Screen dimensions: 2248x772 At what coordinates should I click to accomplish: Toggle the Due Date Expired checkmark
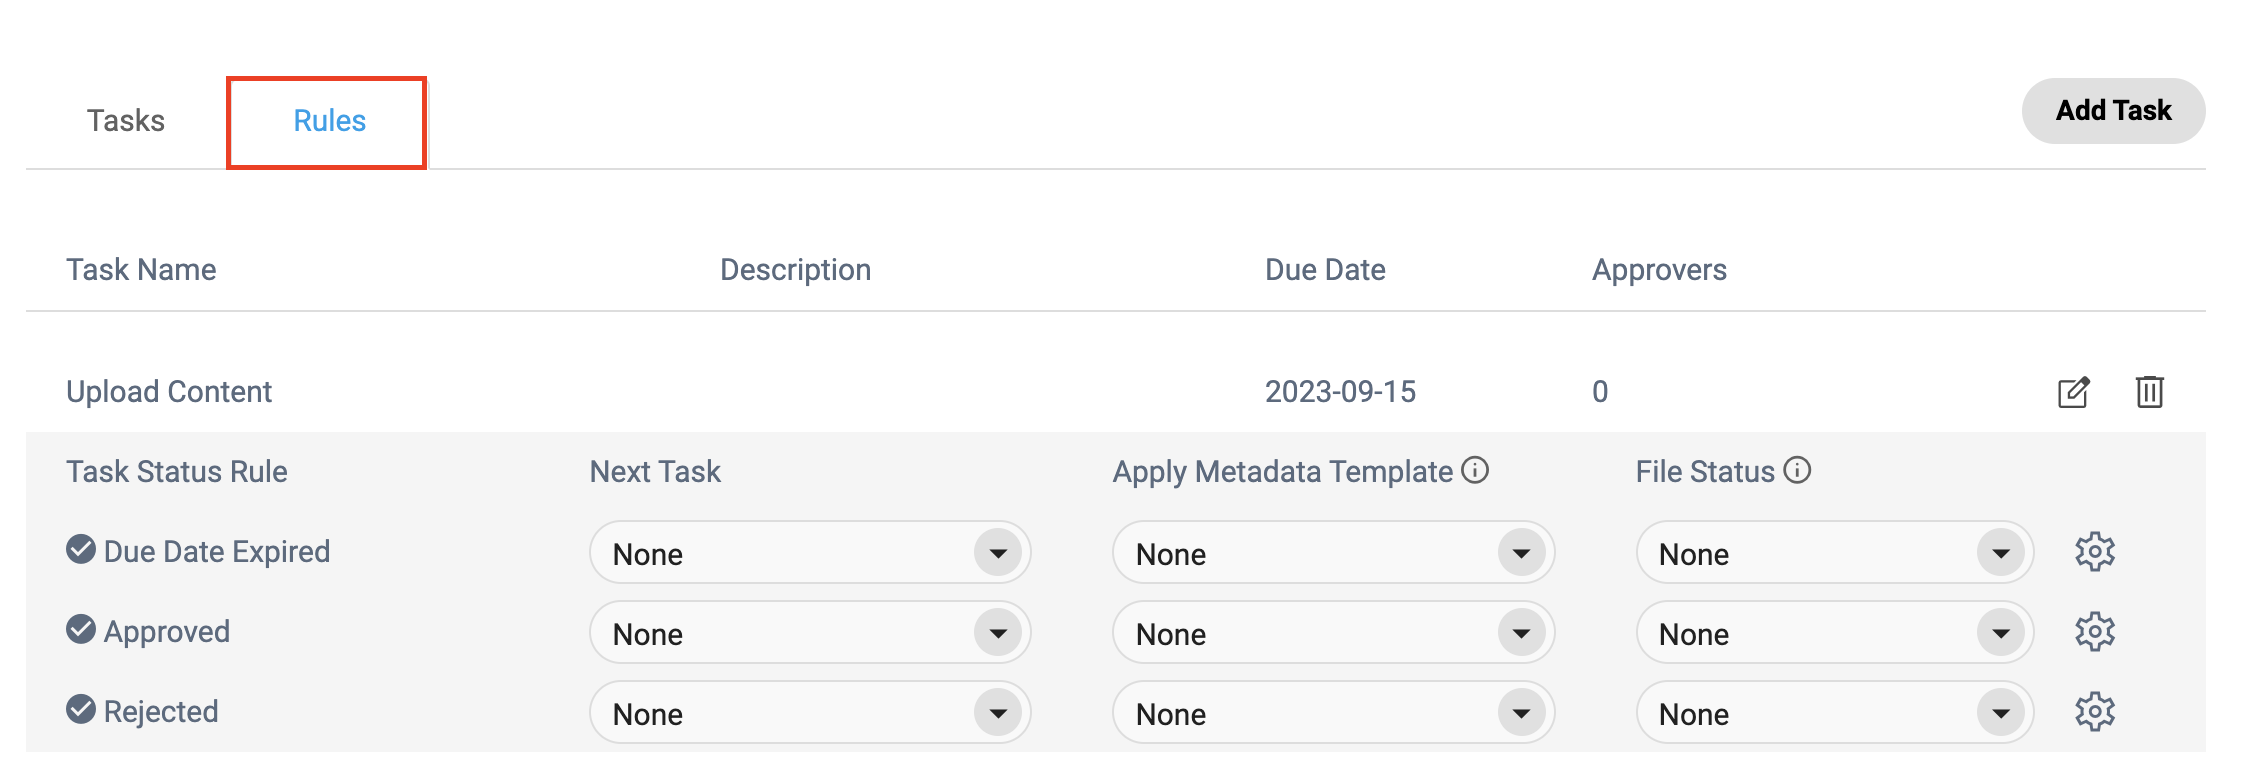tap(81, 549)
